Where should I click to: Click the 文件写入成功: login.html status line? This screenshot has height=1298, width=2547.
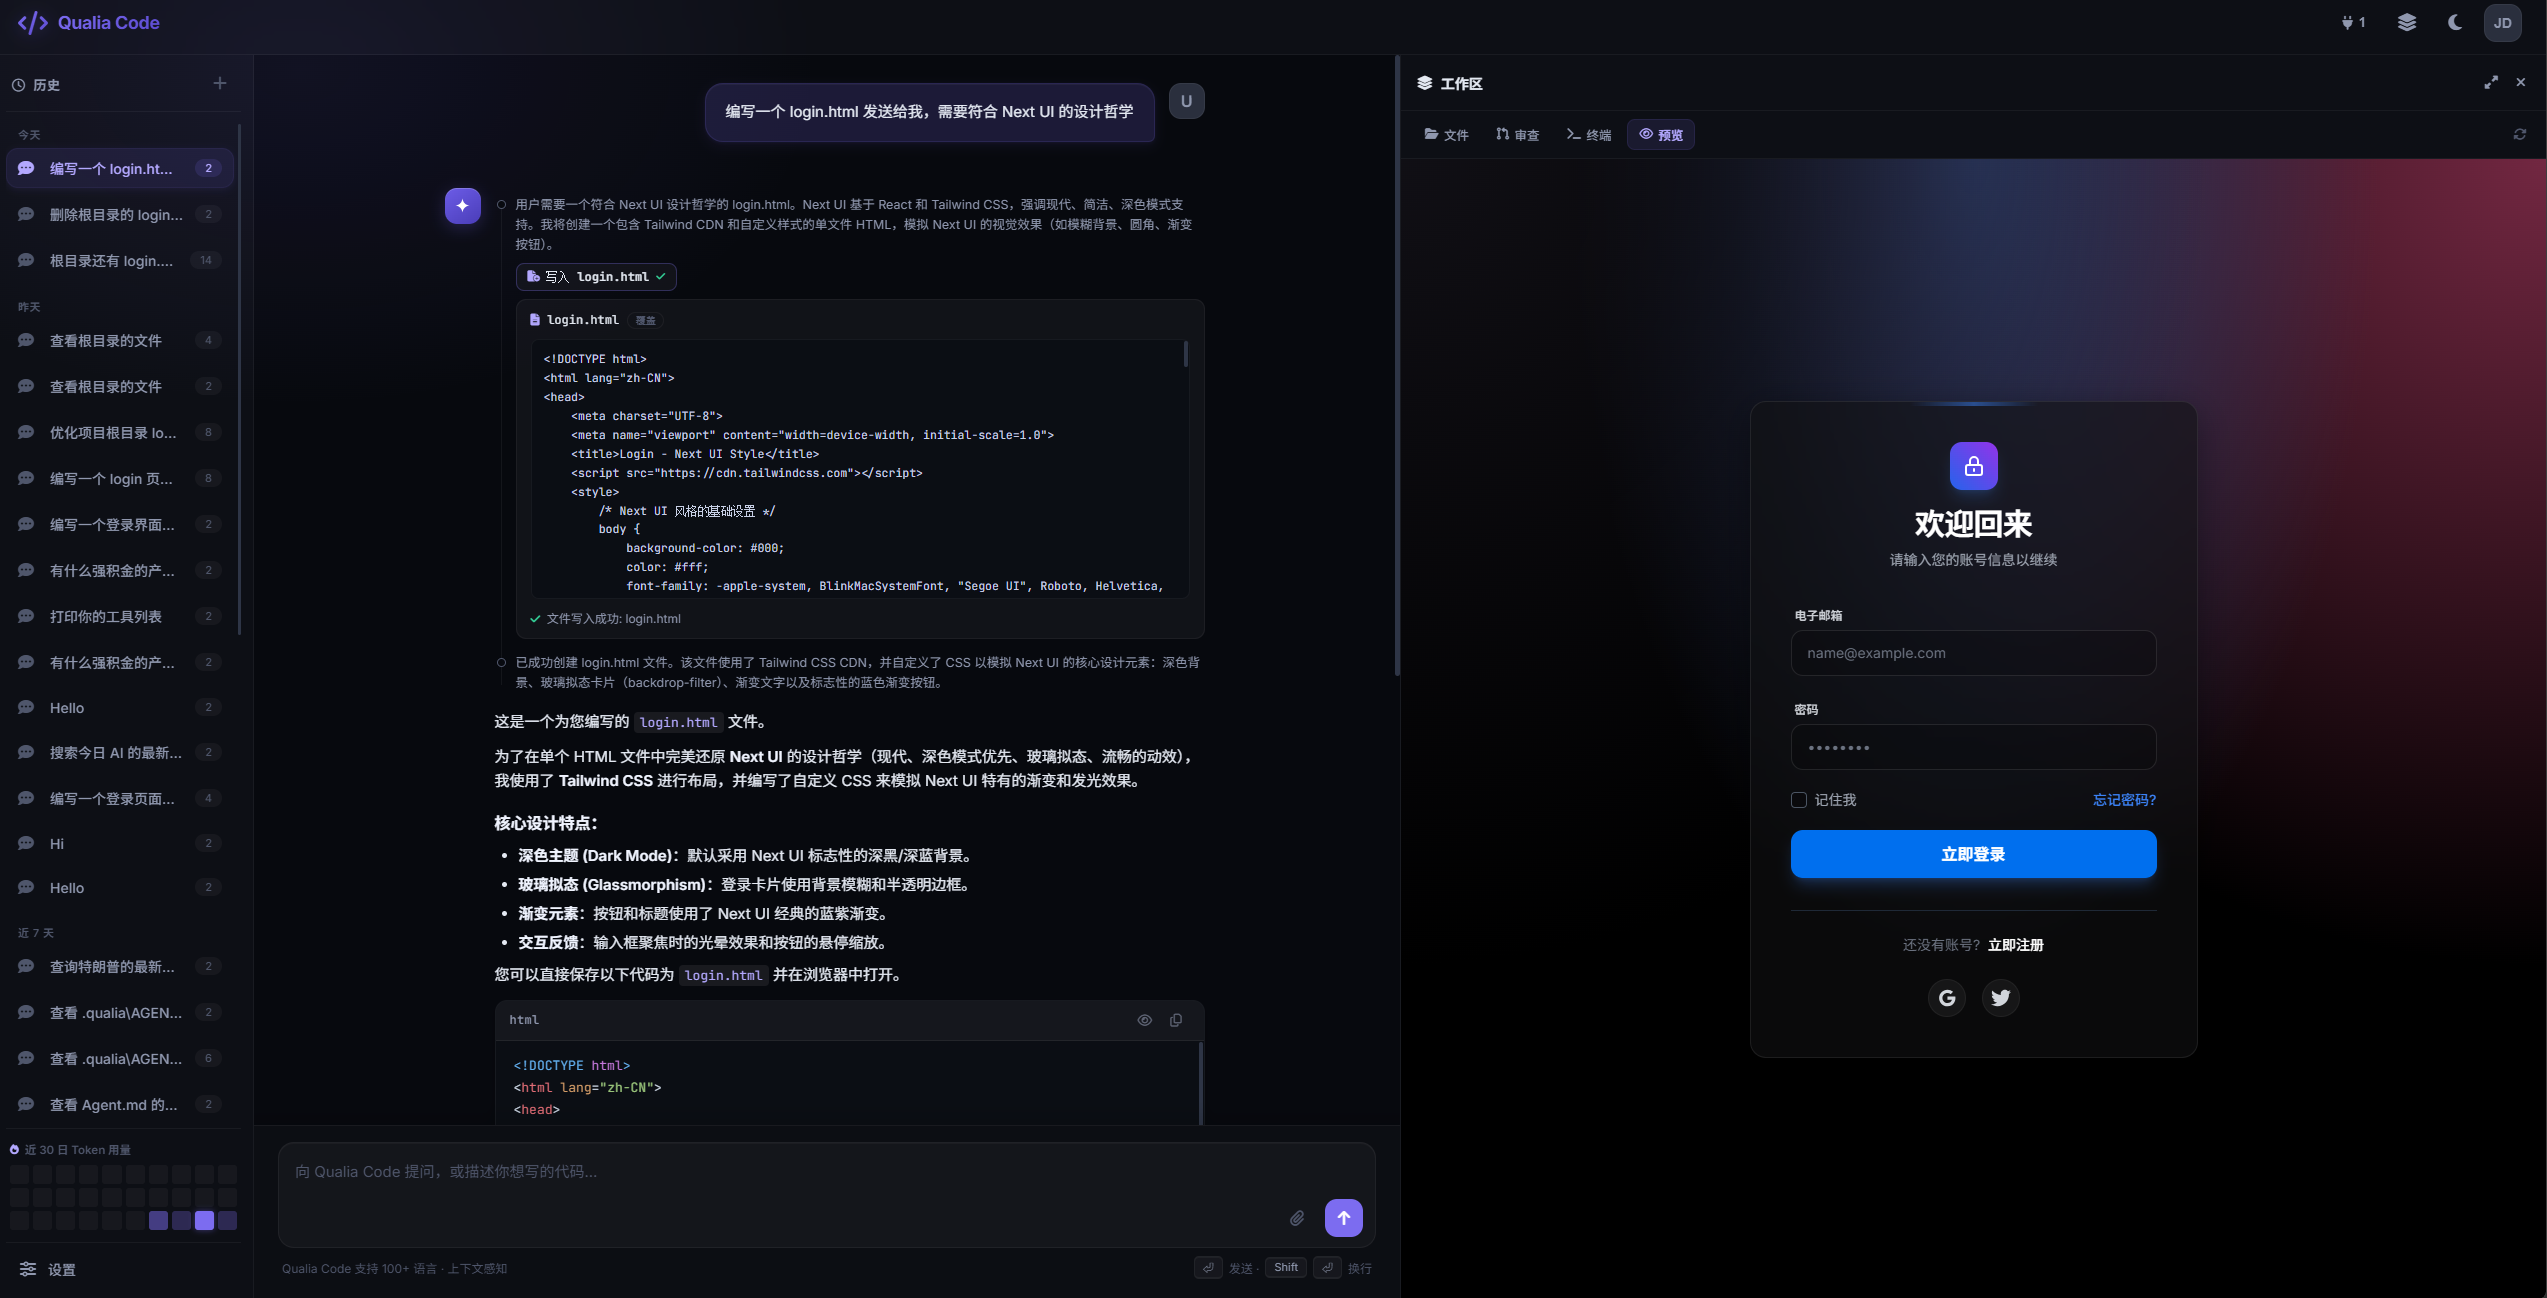coord(605,619)
